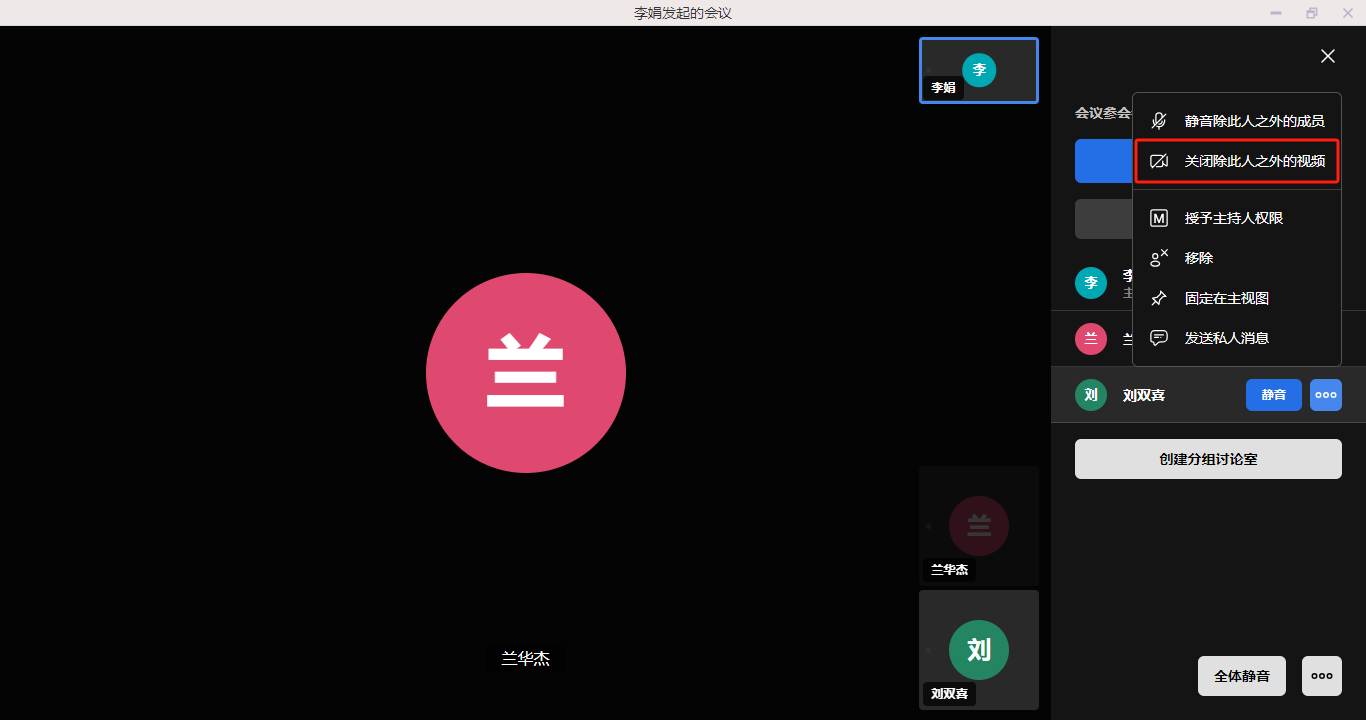Click the remove participant icon
This screenshot has width=1366, height=720.
tap(1159, 258)
